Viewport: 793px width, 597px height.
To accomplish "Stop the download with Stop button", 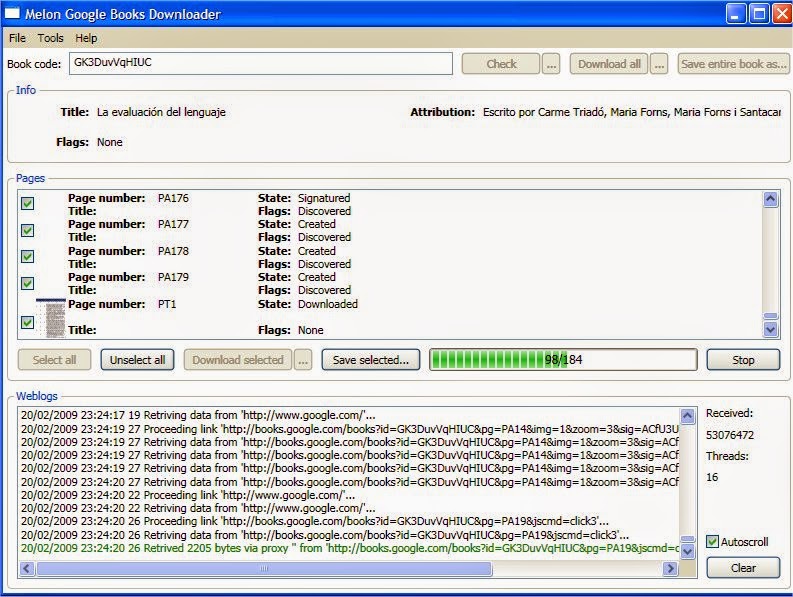I will [x=743, y=360].
